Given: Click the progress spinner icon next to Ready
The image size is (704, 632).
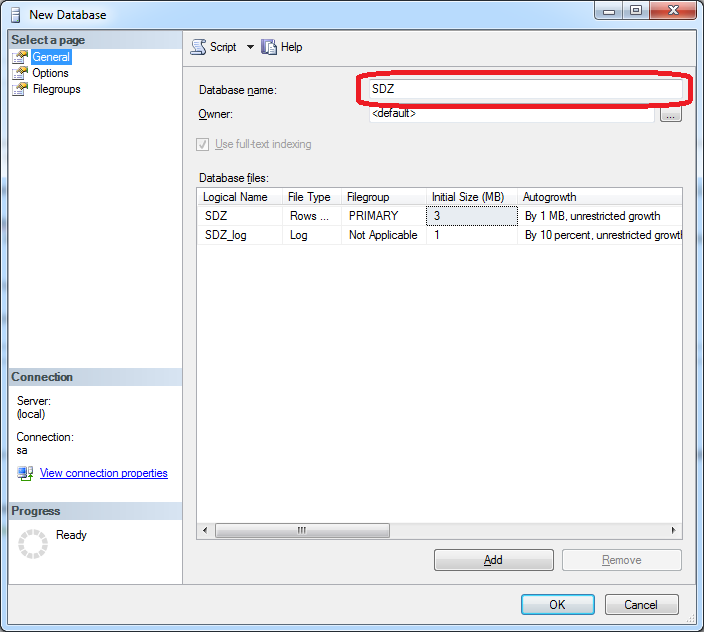Looking at the screenshot, I should (x=33, y=544).
